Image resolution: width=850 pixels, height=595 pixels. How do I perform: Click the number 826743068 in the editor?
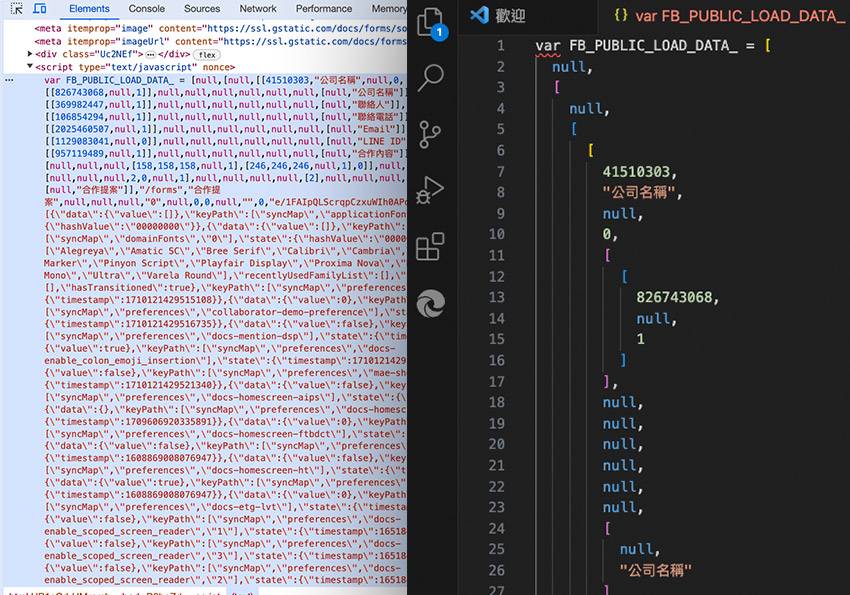[674, 298]
